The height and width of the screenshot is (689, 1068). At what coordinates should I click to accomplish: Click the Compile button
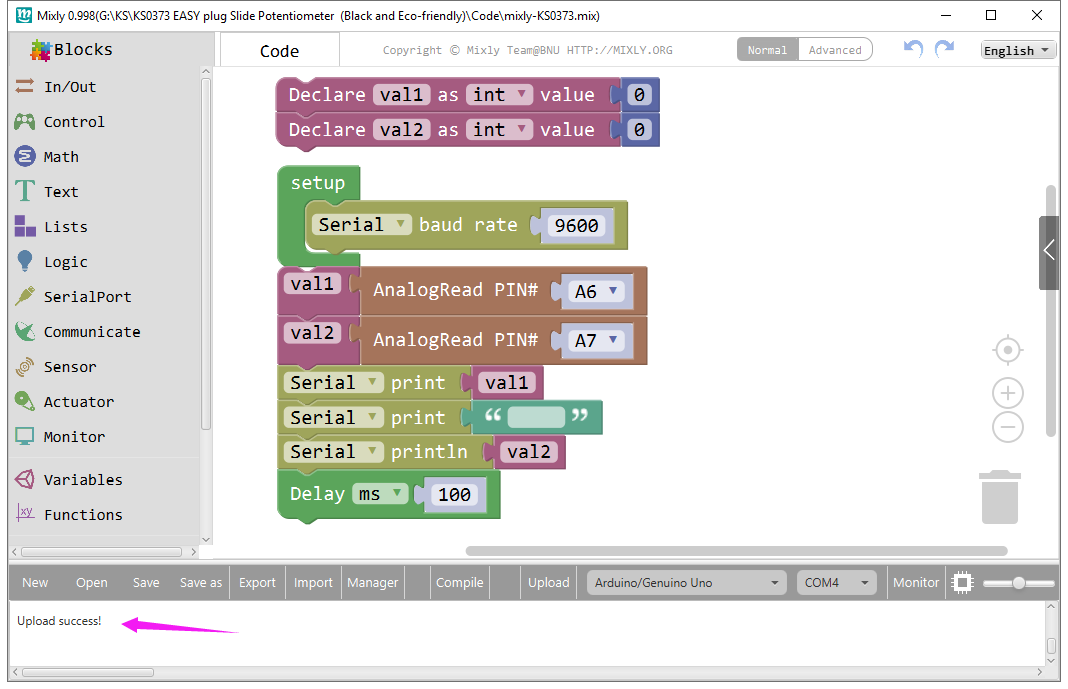click(459, 583)
